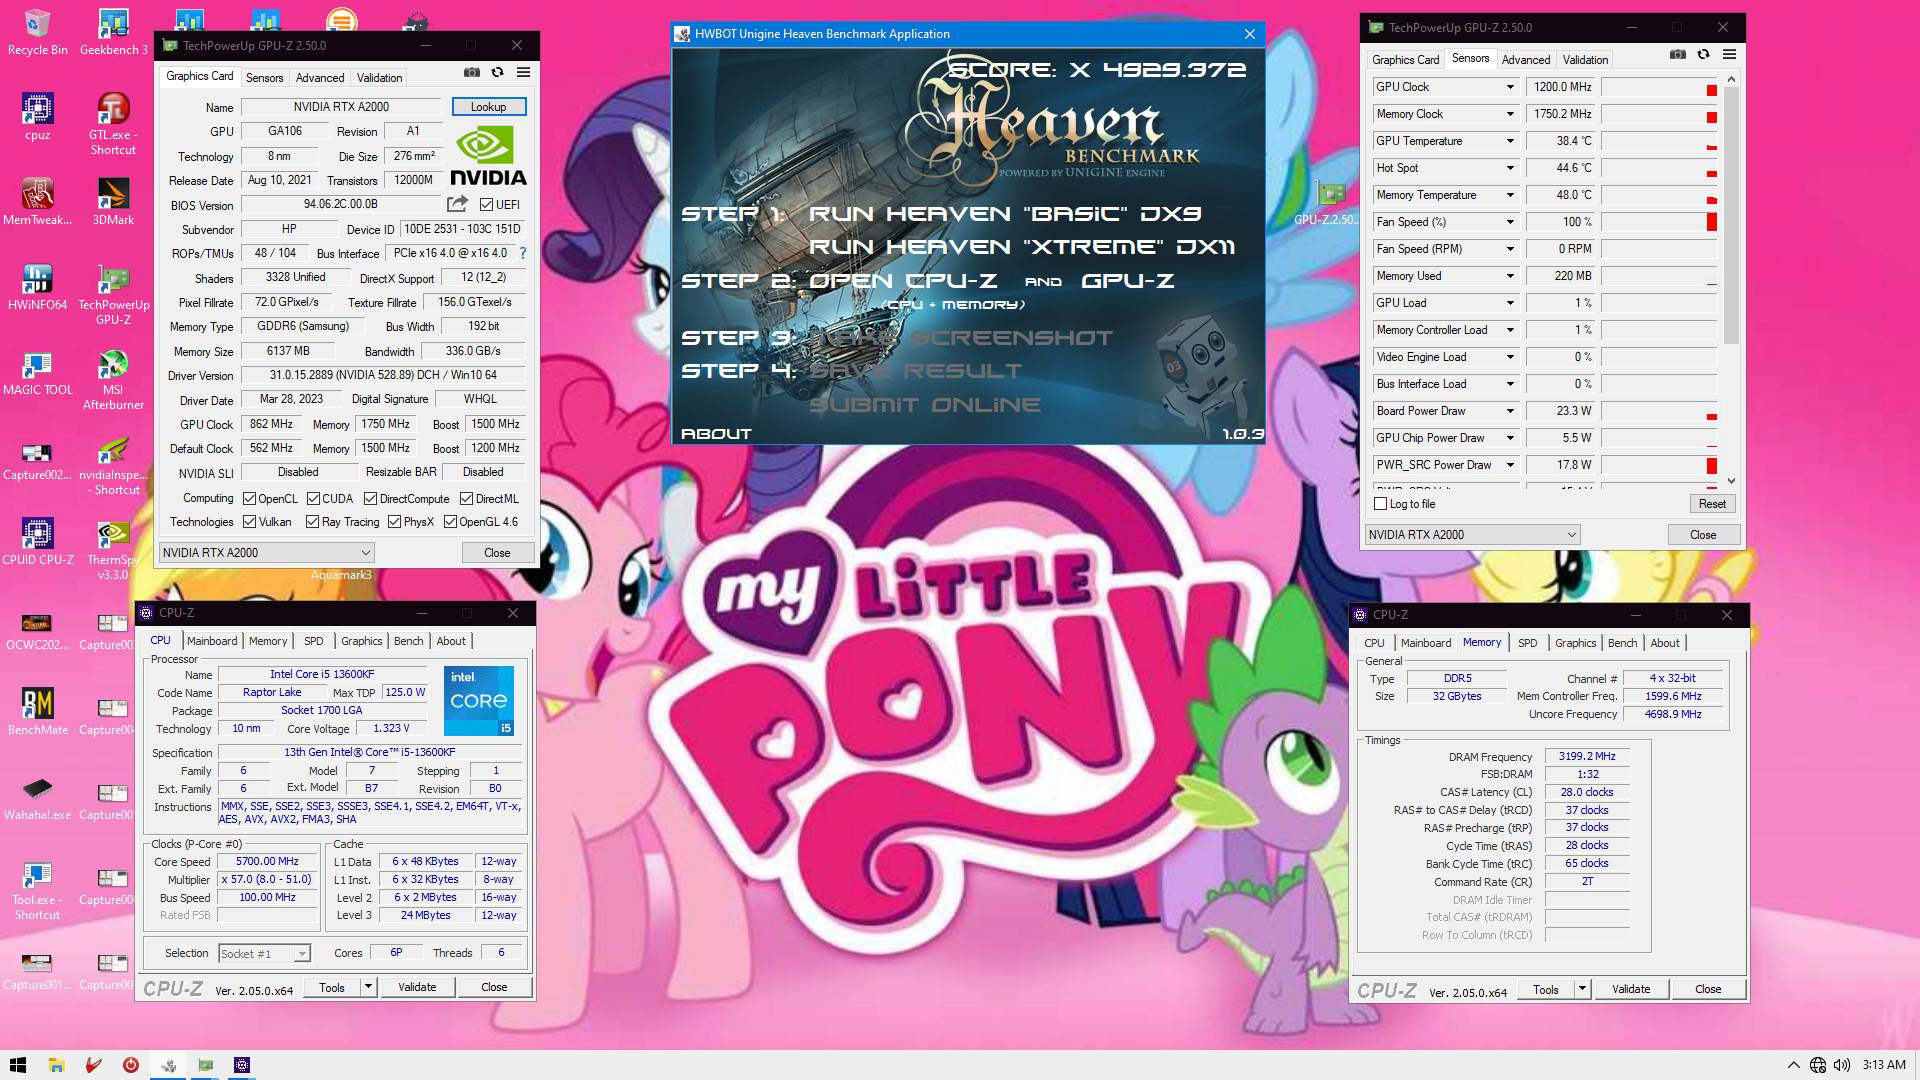
Task: Switch to Validation tab in left GPU-Z
Action: (x=379, y=77)
